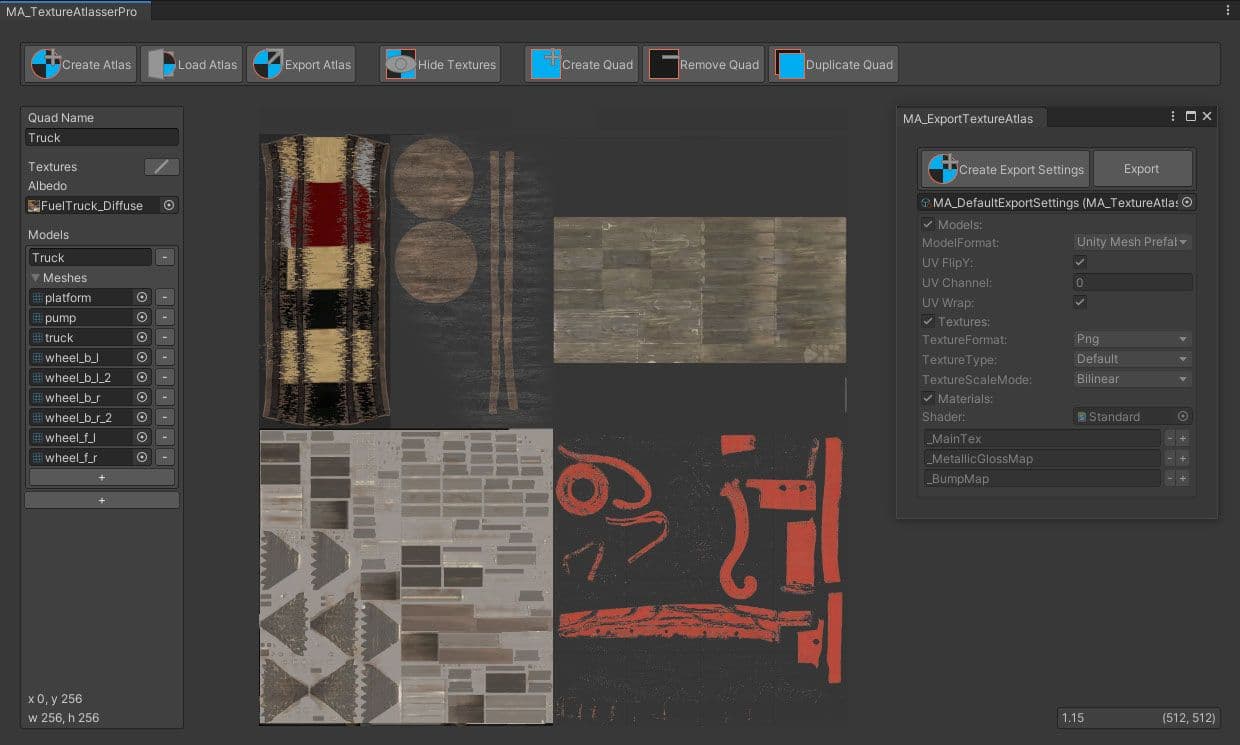Open the ModelFormat dropdown
Viewport: 1240px width, 745px height.
[x=1131, y=242]
